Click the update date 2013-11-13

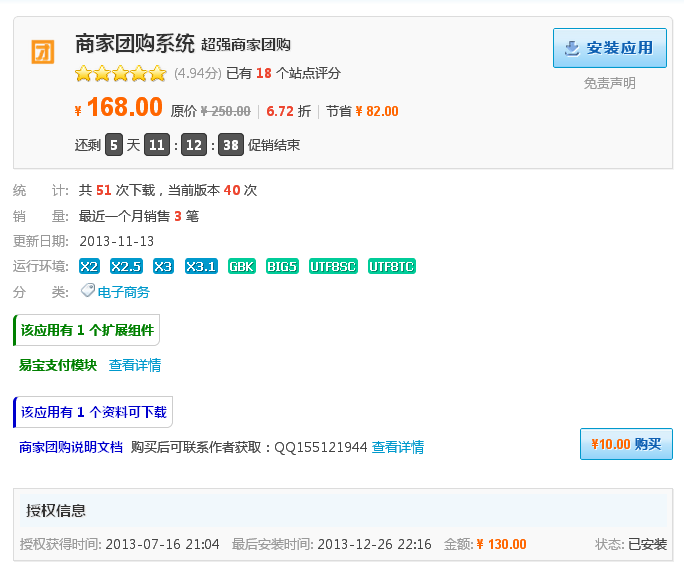117,241
